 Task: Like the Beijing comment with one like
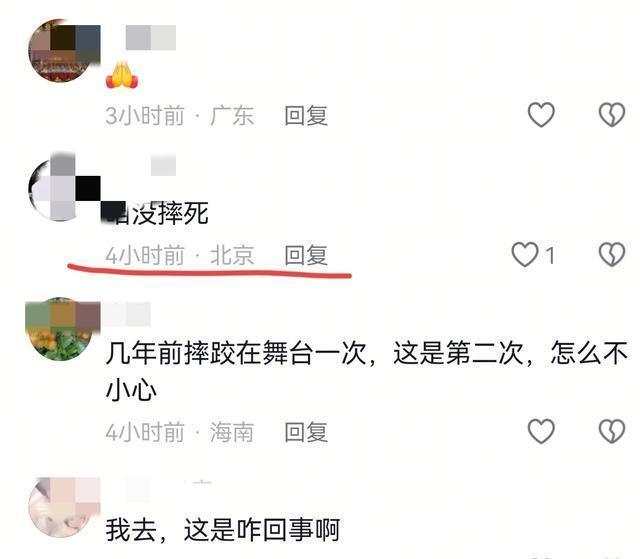[525, 255]
